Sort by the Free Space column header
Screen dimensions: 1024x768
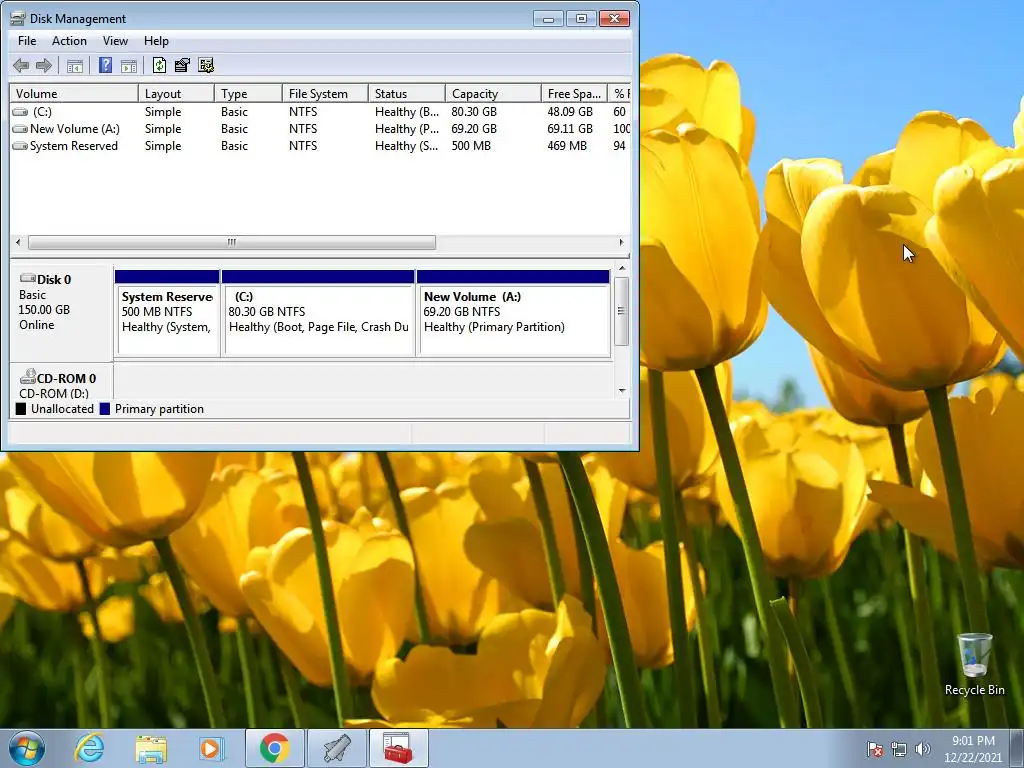574,93
